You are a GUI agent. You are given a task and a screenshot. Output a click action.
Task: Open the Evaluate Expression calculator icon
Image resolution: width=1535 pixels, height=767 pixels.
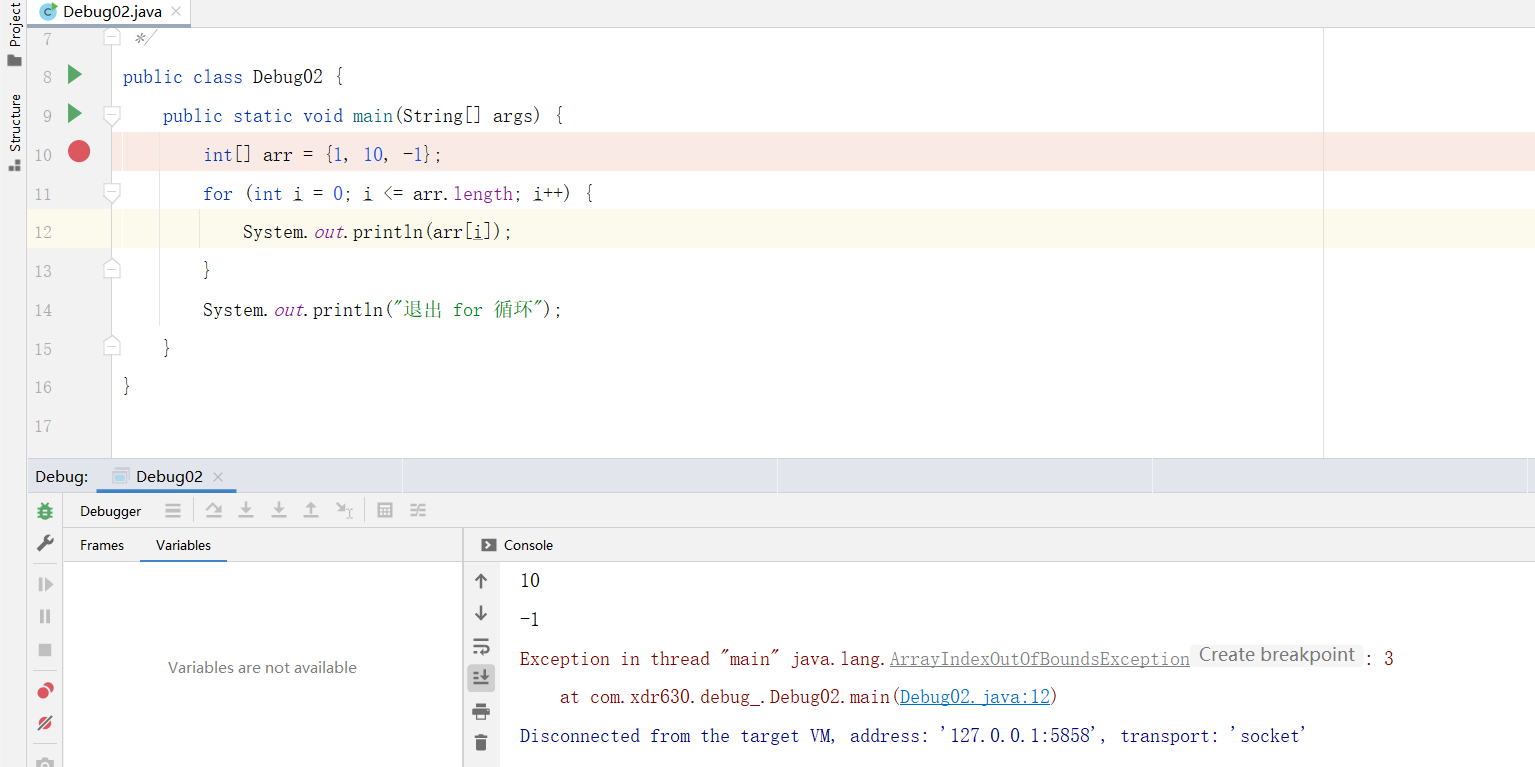tap(385, 511)
